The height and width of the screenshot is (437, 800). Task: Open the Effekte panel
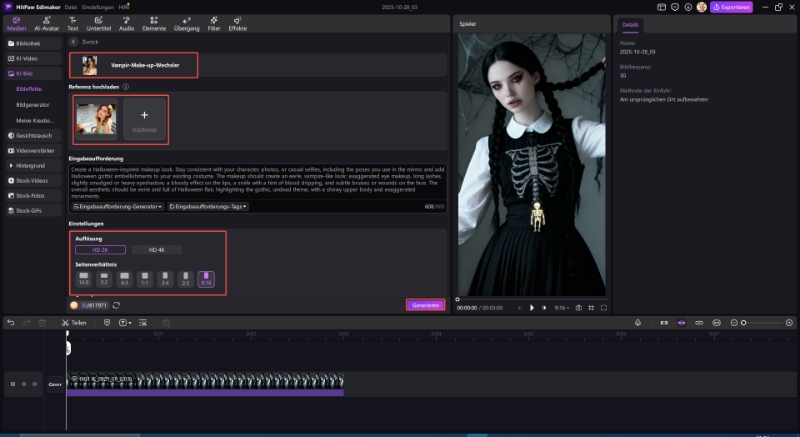click(x=238, y=23)
